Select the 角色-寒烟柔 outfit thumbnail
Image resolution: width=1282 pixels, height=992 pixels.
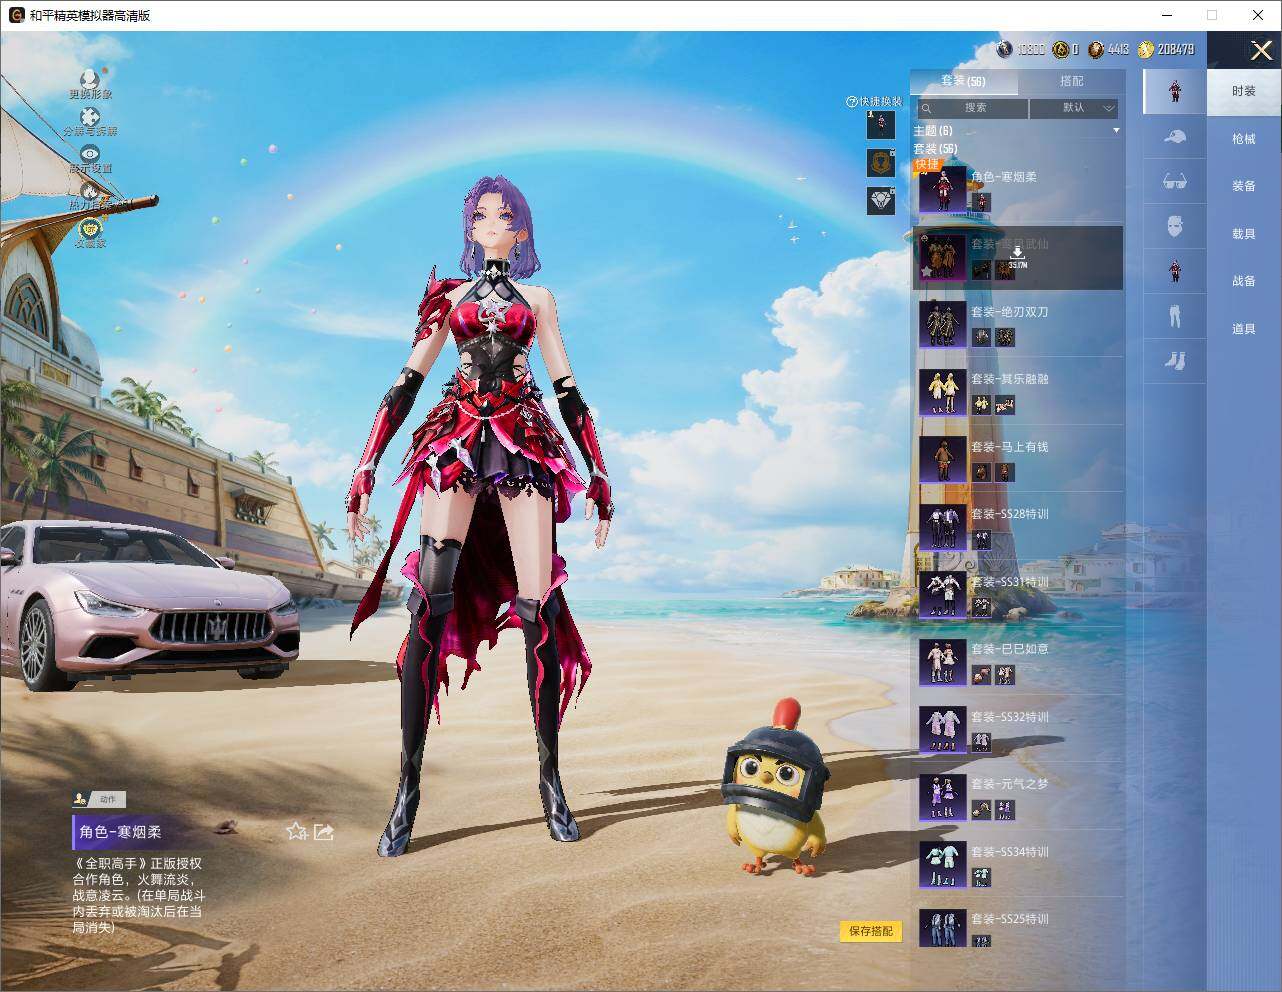(x=942, y=189)
